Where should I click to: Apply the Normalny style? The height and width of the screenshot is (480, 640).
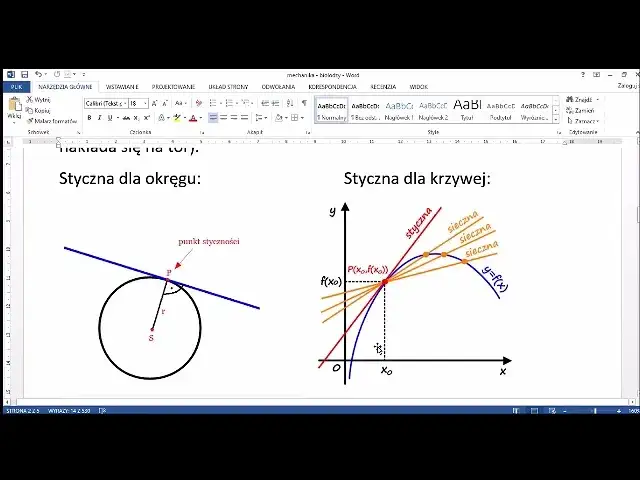click(331, 111)
